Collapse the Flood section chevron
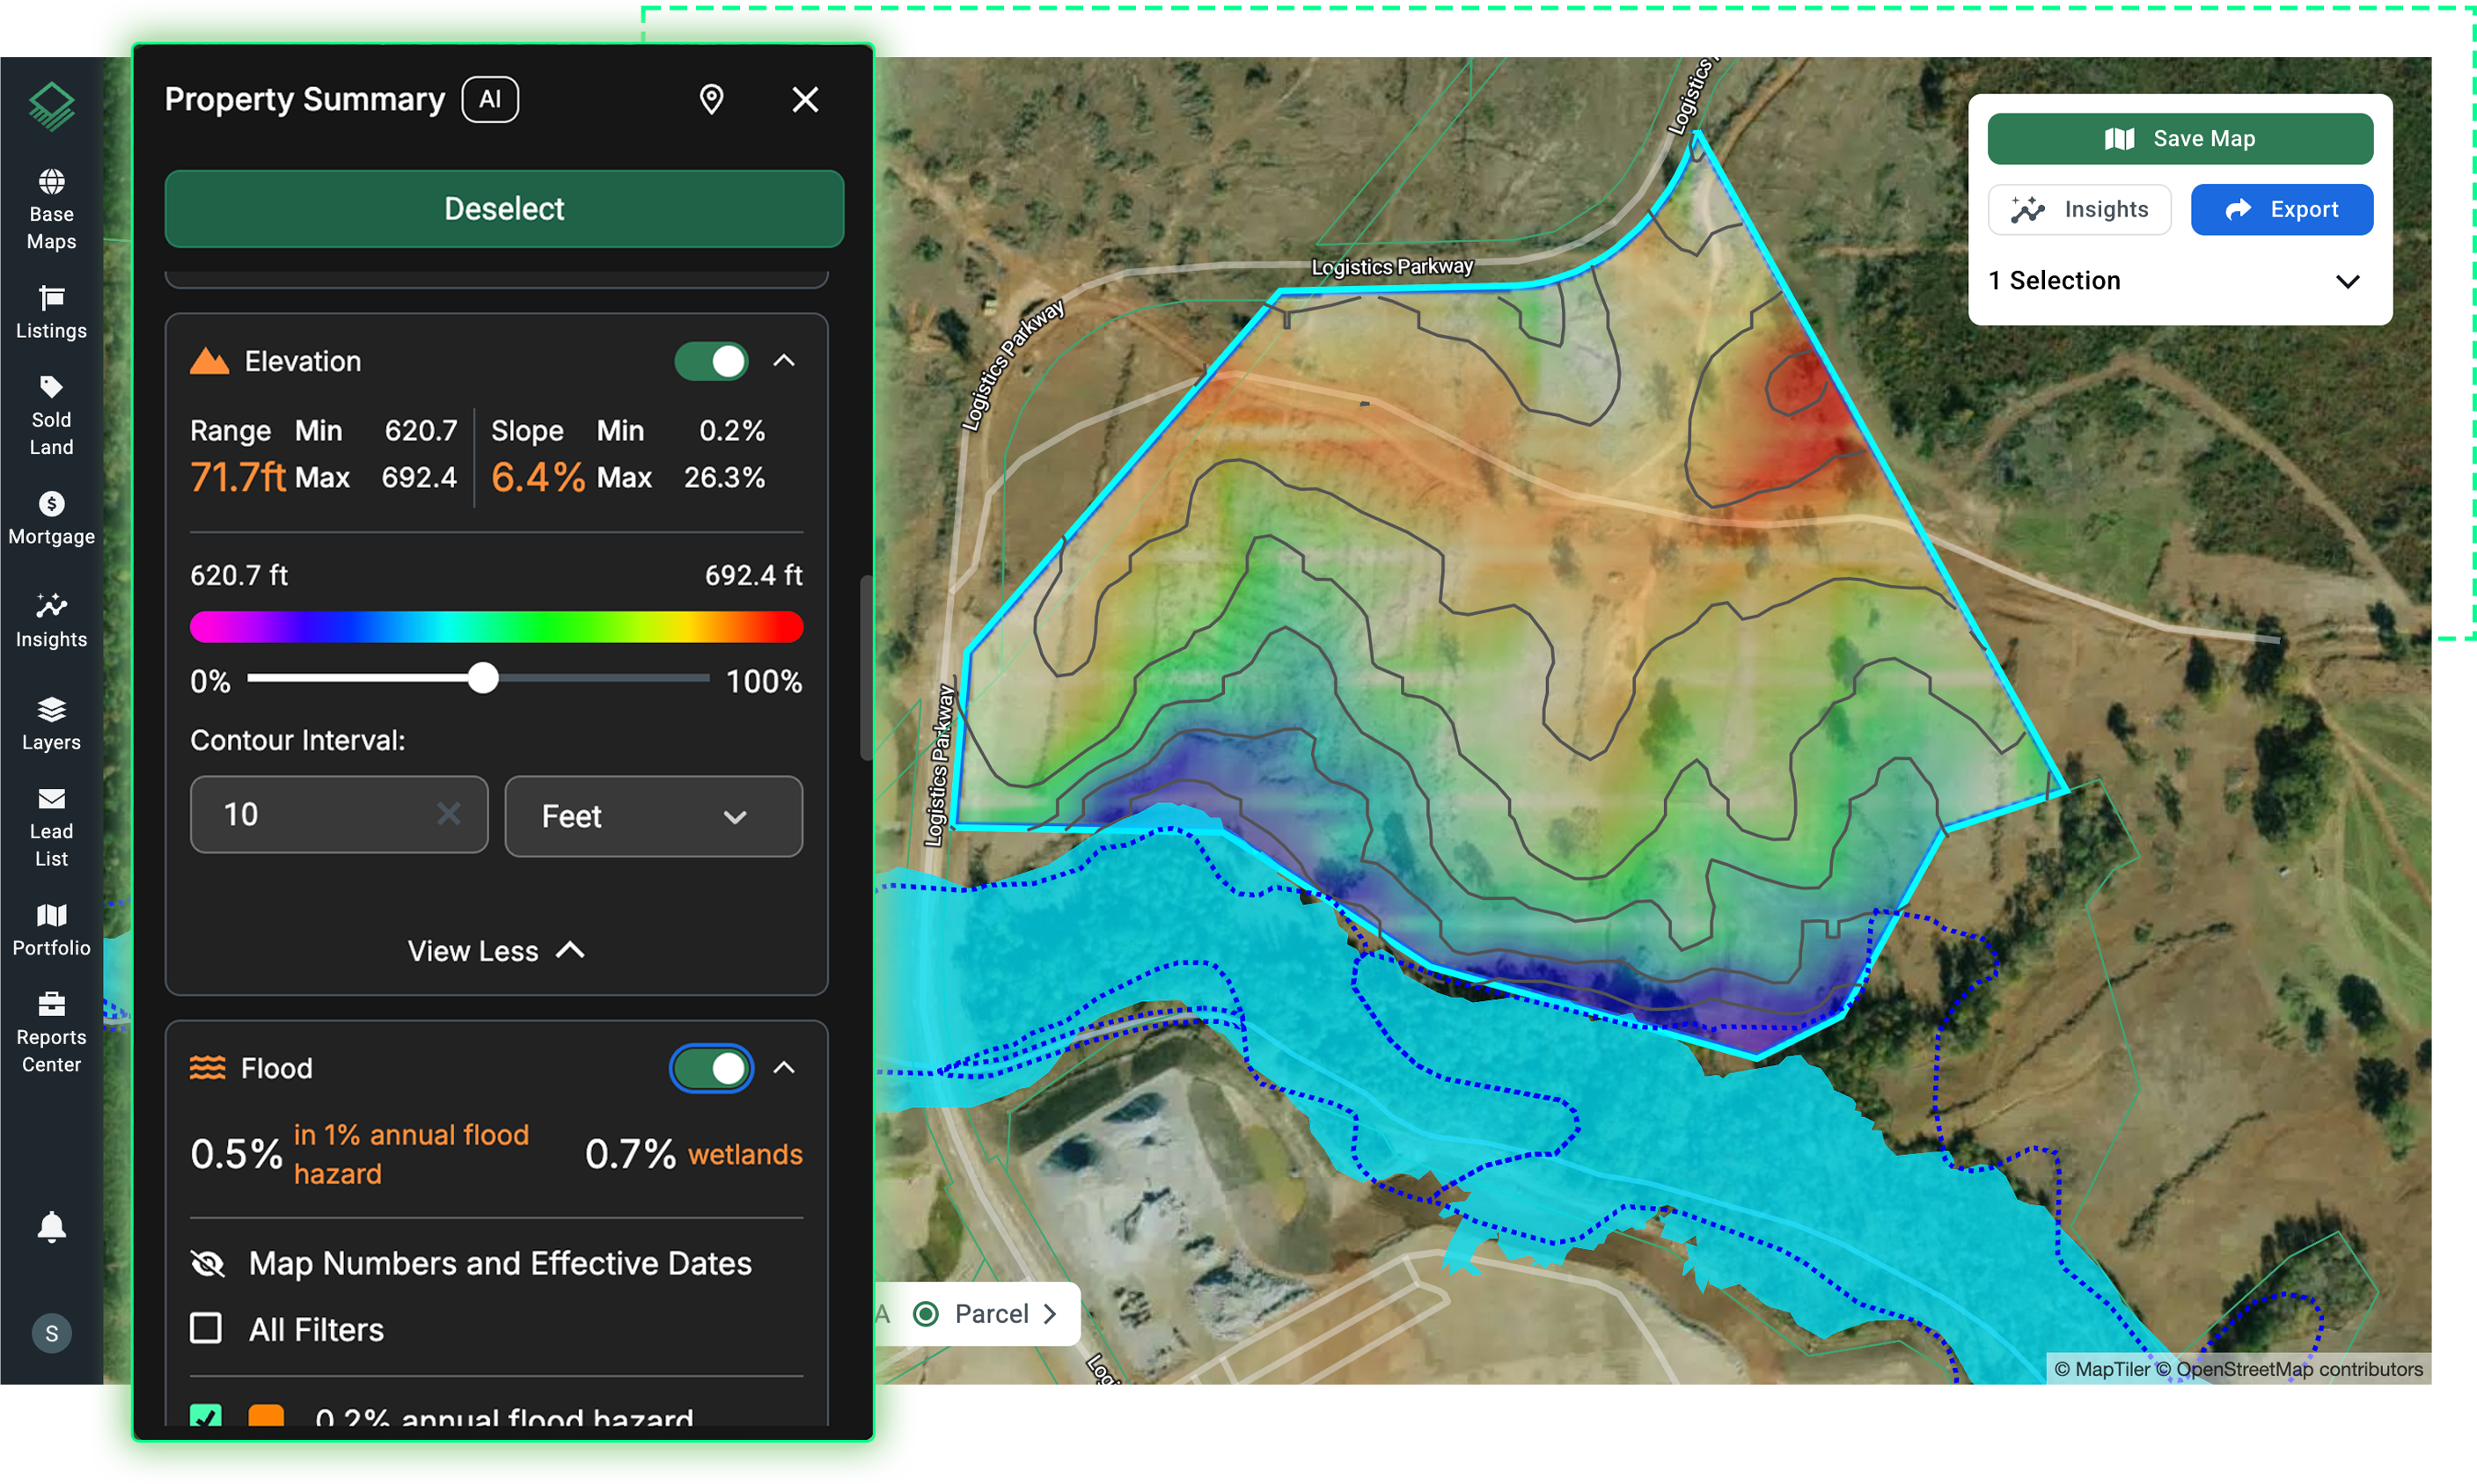Screen dimensions: 2477x1484 [x=784, y=1068]
